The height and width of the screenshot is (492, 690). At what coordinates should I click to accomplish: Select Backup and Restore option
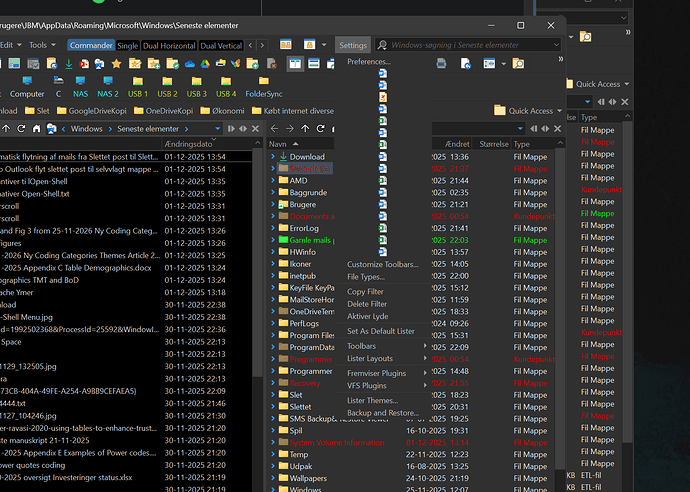(x=384, y=413)
